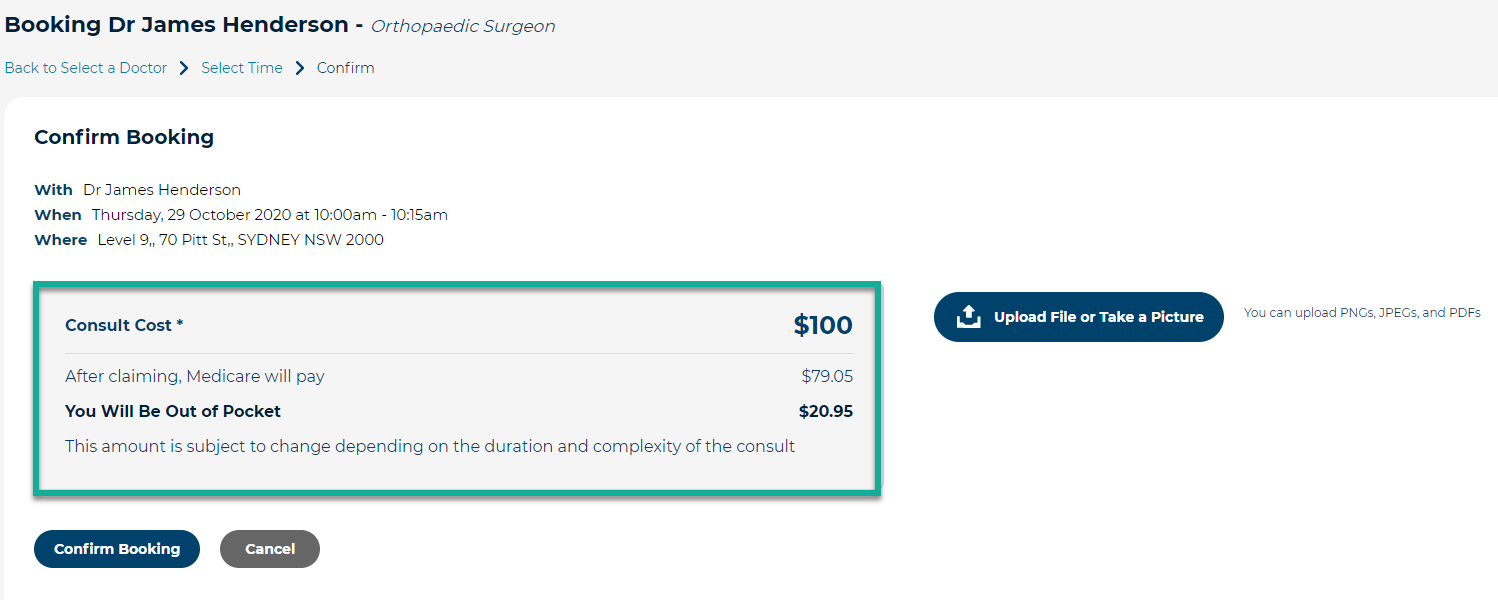Screen dimensions: 1498x600
Task: Click the chevron before the Confirm step
Action: [297, 67]
